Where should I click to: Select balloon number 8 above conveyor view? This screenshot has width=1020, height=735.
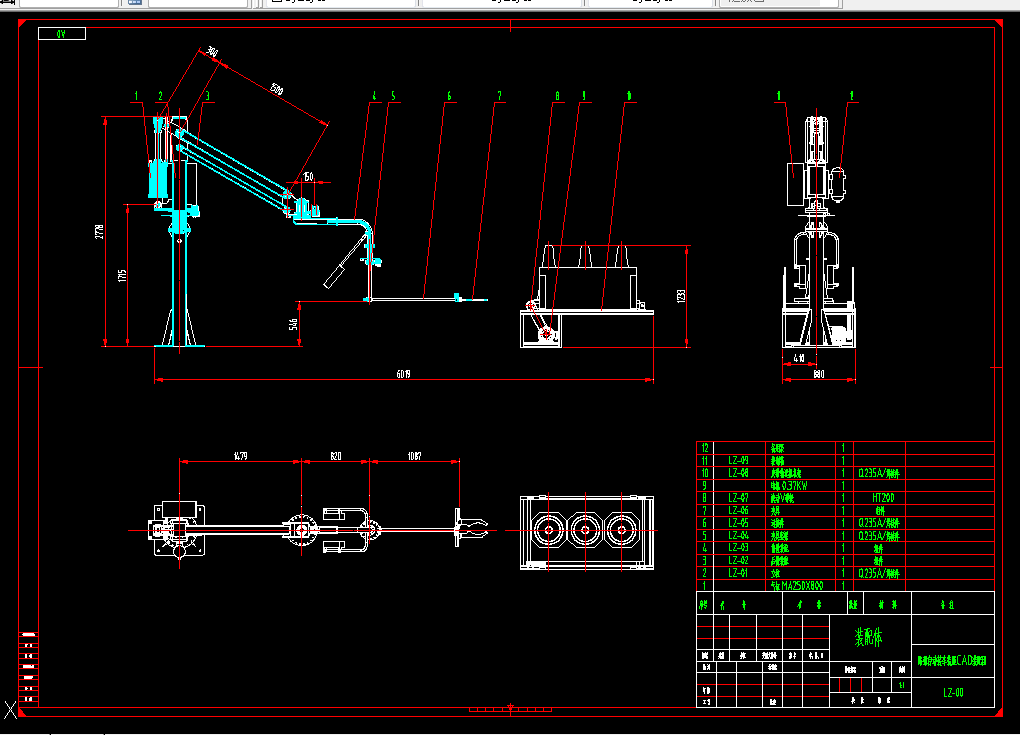557,96
